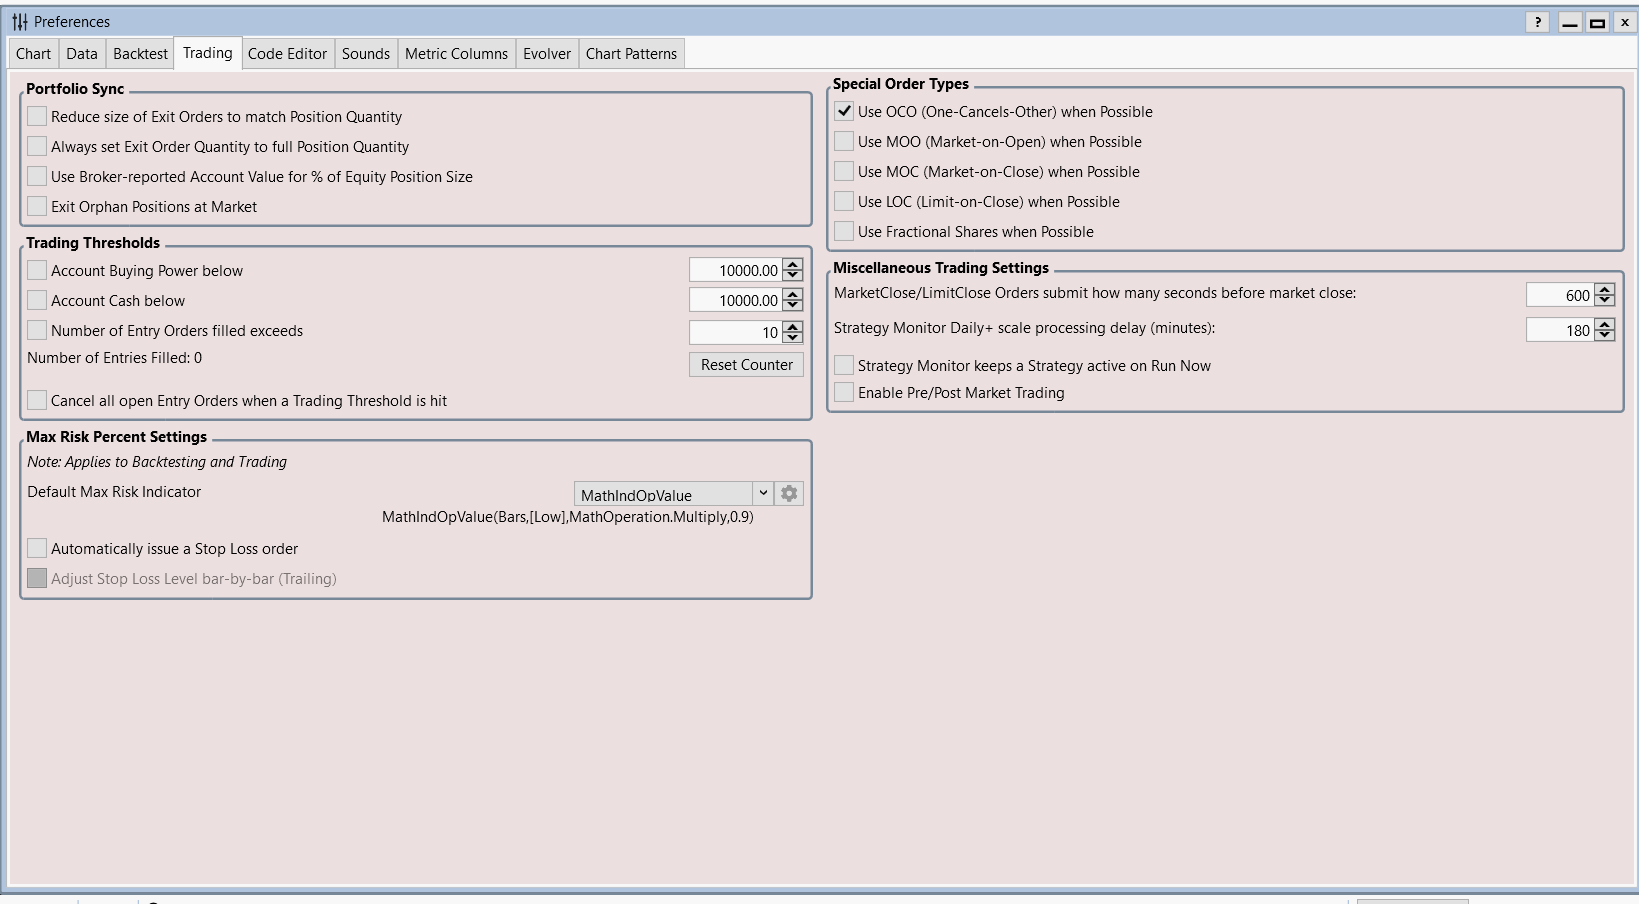This screenshot has height=904, width=1639.
Task: Increase Number of Entry Orders threshold
Action: tap(793, 326)
